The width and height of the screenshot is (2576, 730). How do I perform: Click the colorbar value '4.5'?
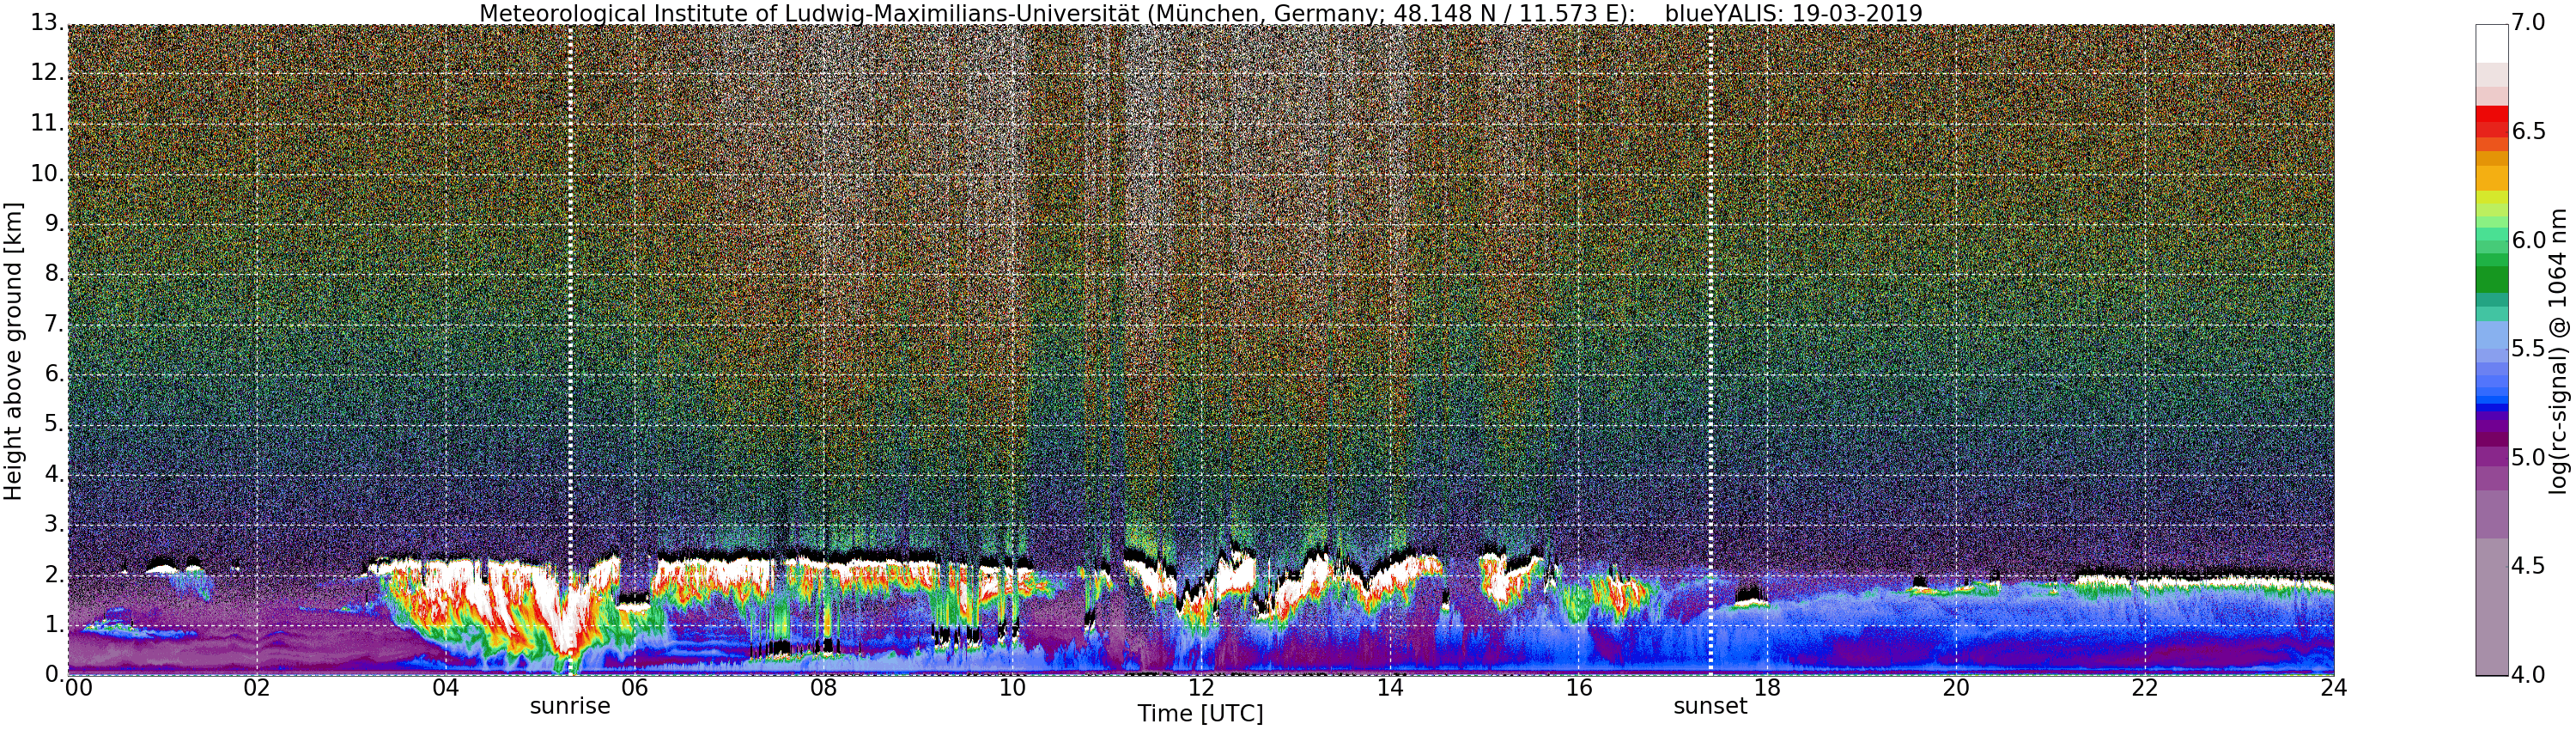2529,566
